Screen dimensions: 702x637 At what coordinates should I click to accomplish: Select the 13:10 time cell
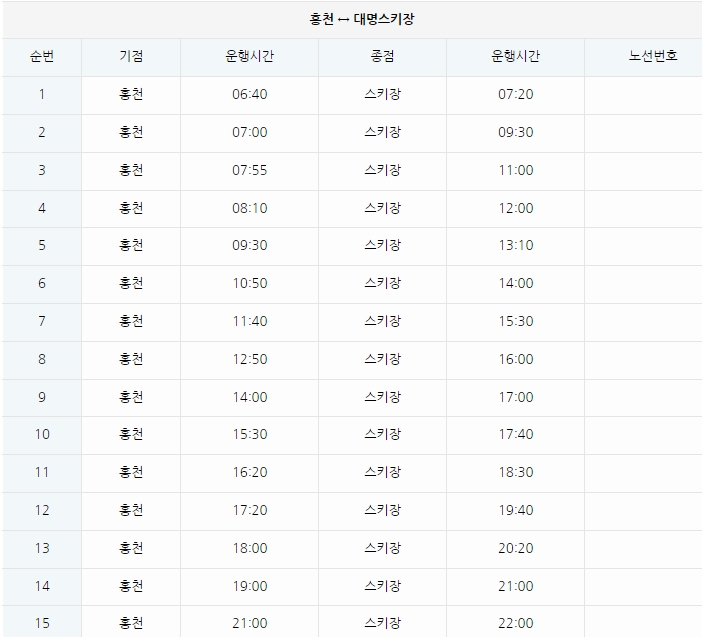(515, 245)
